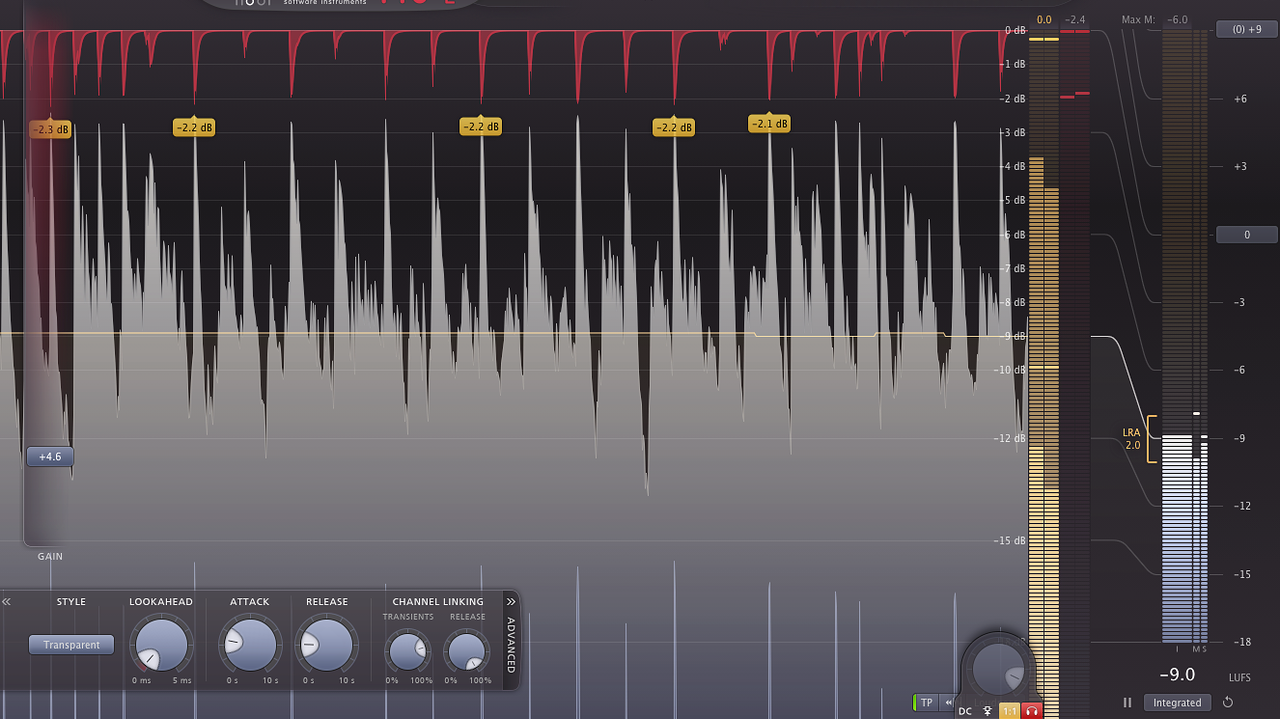Reset loudness measurements with the circular arrow icon

coord(1228,702)
